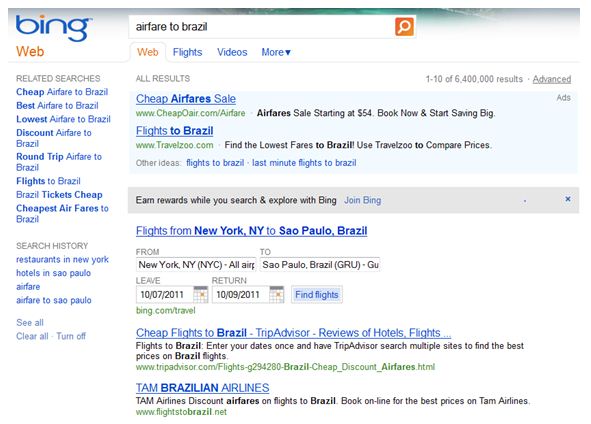The image size is (591, 424).
Task: Click the www.tripadvisor.com result URL text
Action: pyautogui.click(x=285, y=367)
